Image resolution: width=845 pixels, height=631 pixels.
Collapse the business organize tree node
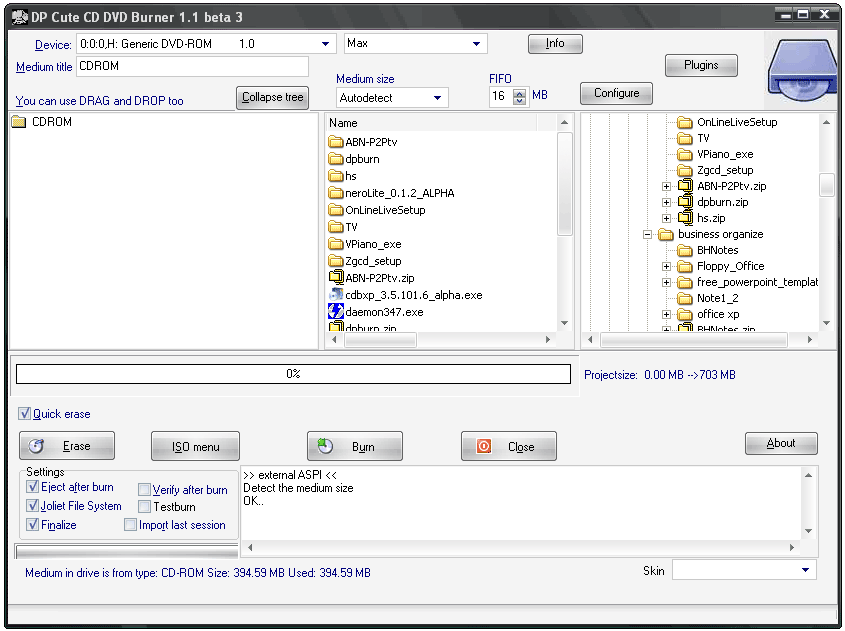(648, 234)
